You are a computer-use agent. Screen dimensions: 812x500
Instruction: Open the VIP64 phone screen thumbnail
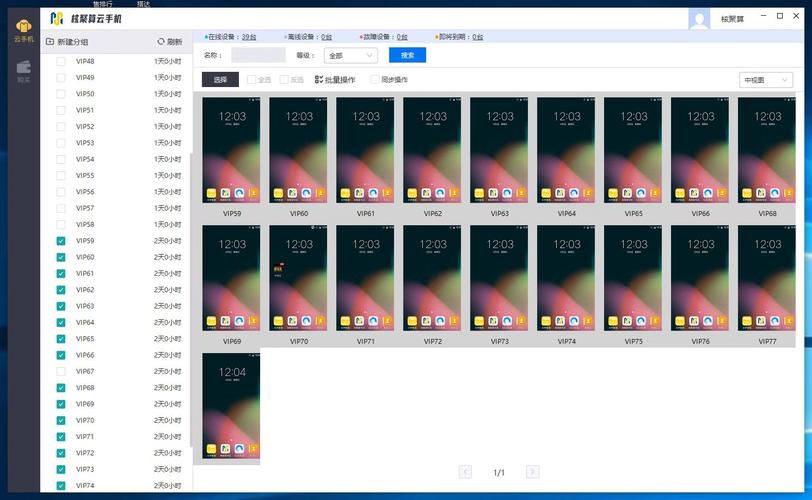[566, 150]
